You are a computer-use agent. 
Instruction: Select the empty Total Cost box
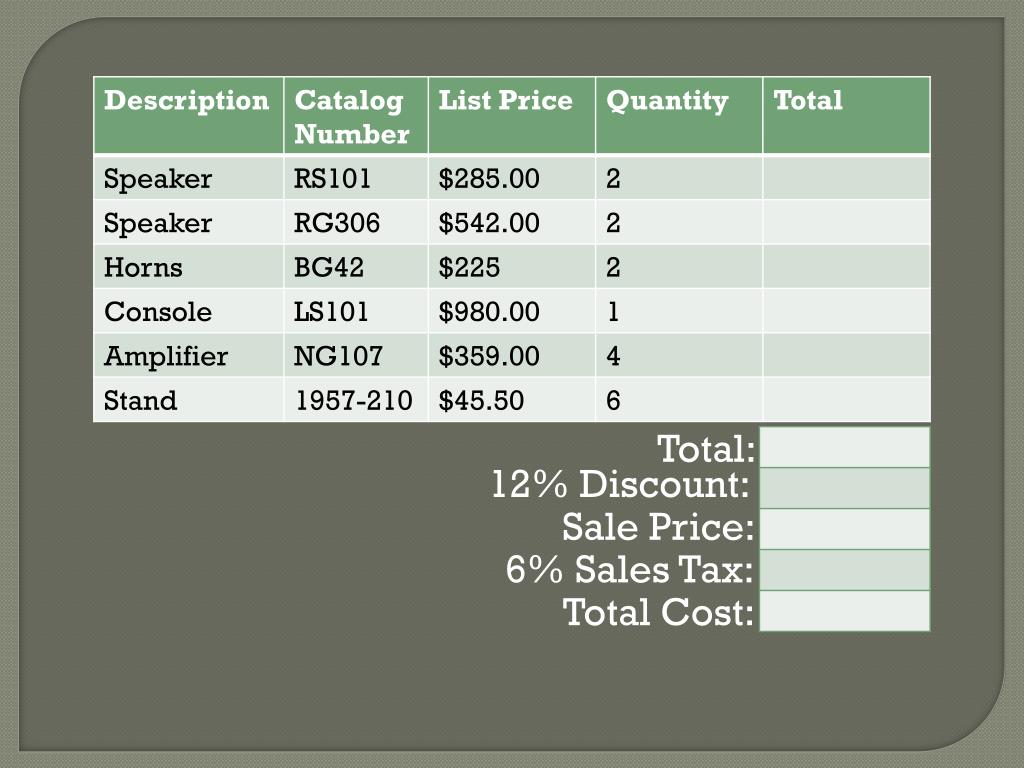coord(845,611)
